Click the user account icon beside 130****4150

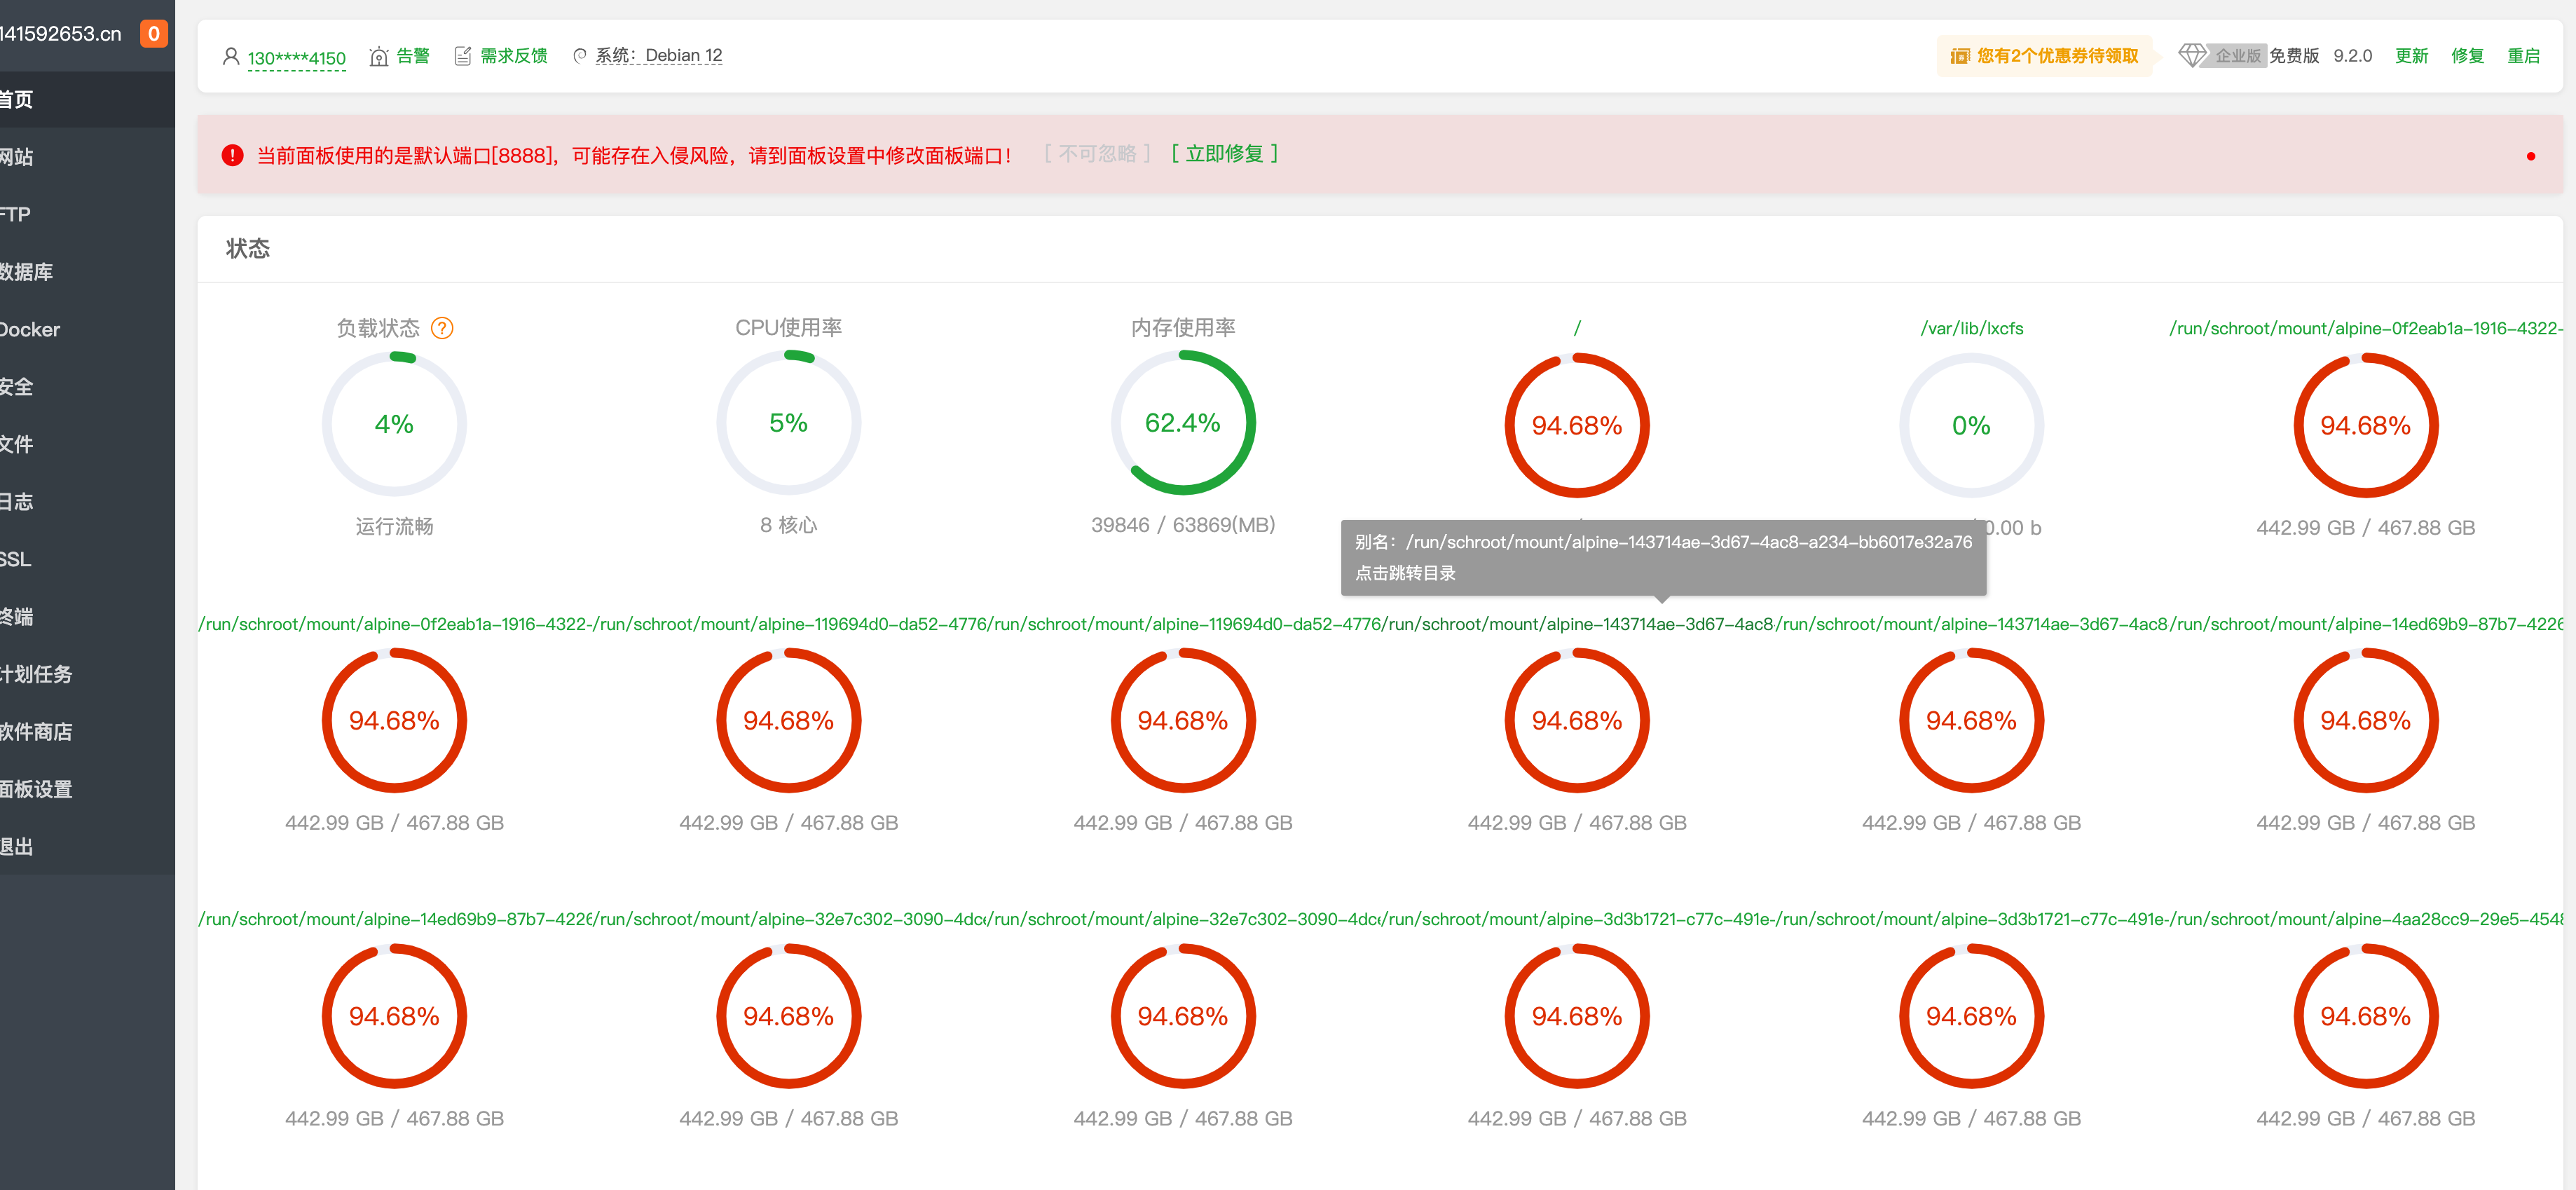click(x=231, y=56)
